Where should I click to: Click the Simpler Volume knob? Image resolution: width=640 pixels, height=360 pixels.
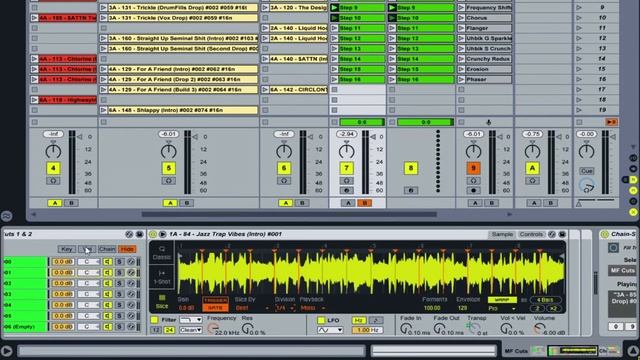point(539,328)
